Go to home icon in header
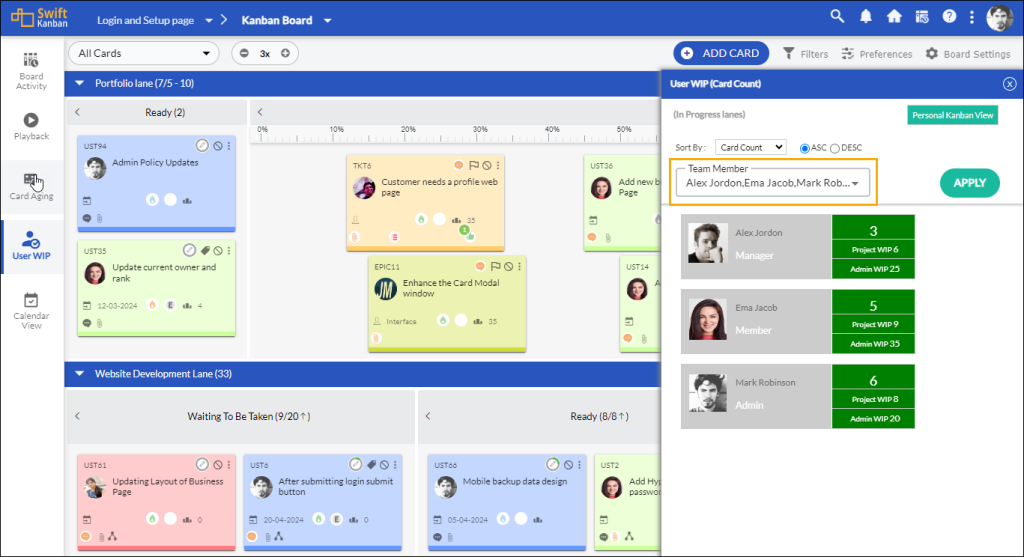This screenshot has height=557, width=1024. coord(894,16)
